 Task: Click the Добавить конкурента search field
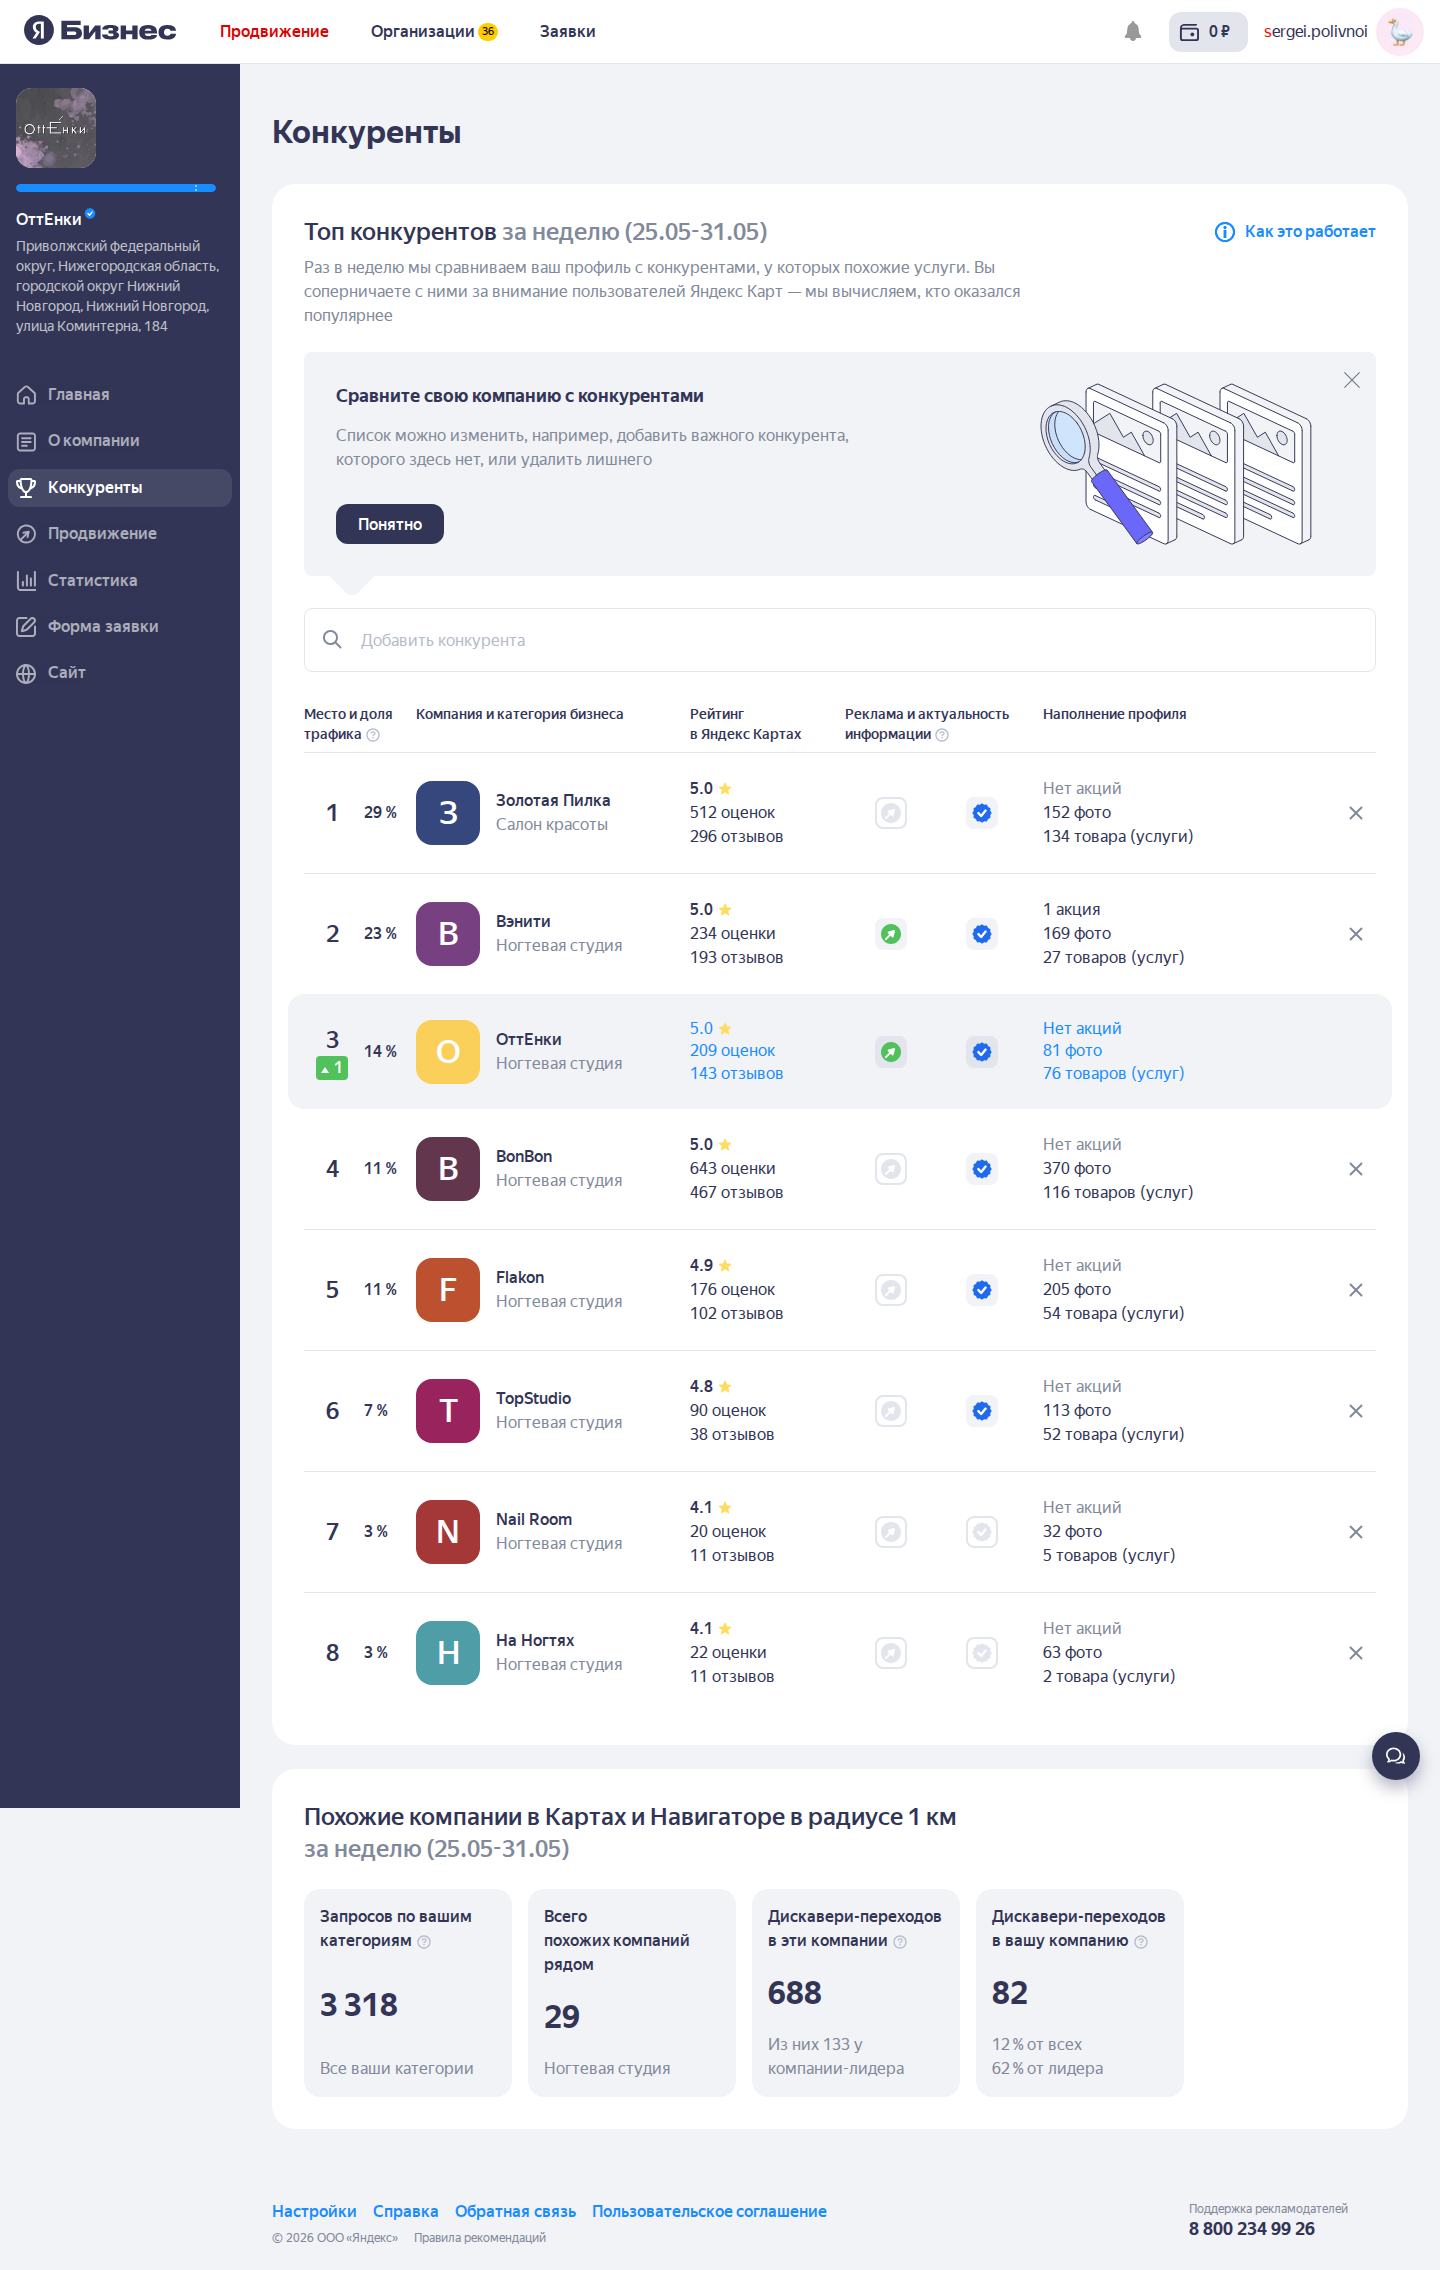pos(840,640)
